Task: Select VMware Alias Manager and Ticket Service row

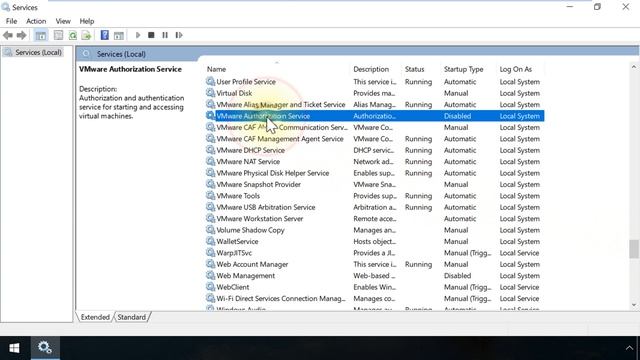Action: pyautogui.click(x=374, y=104)
